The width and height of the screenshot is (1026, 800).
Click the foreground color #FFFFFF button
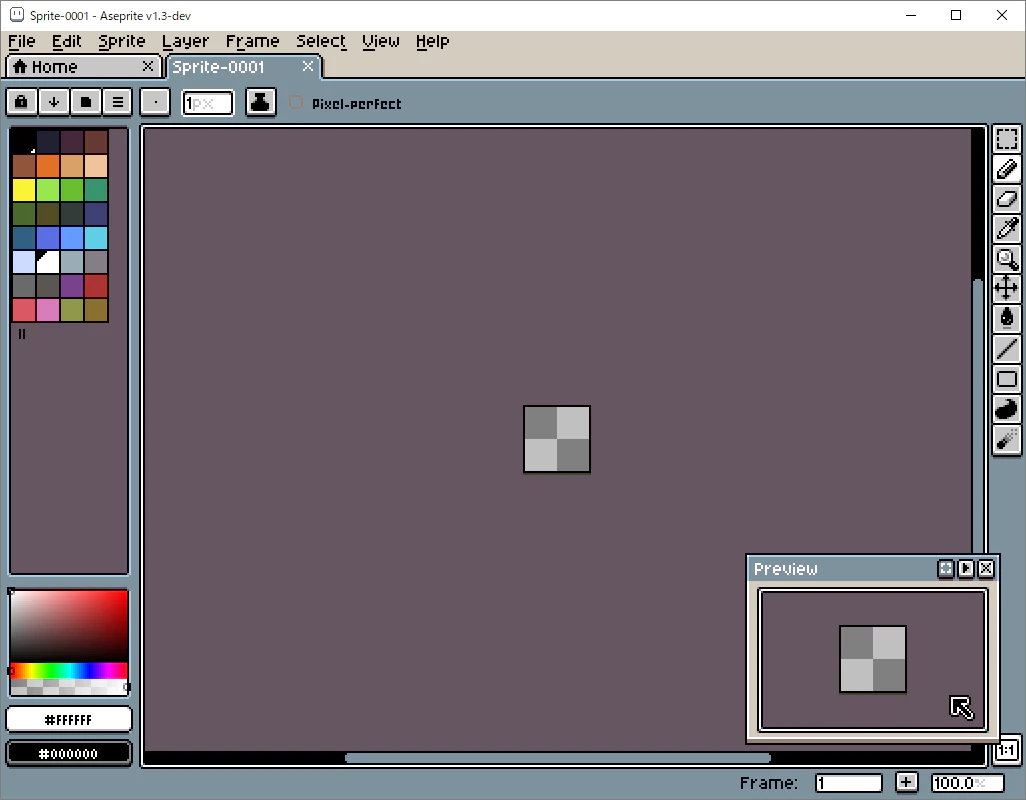(x=69, y=720)
